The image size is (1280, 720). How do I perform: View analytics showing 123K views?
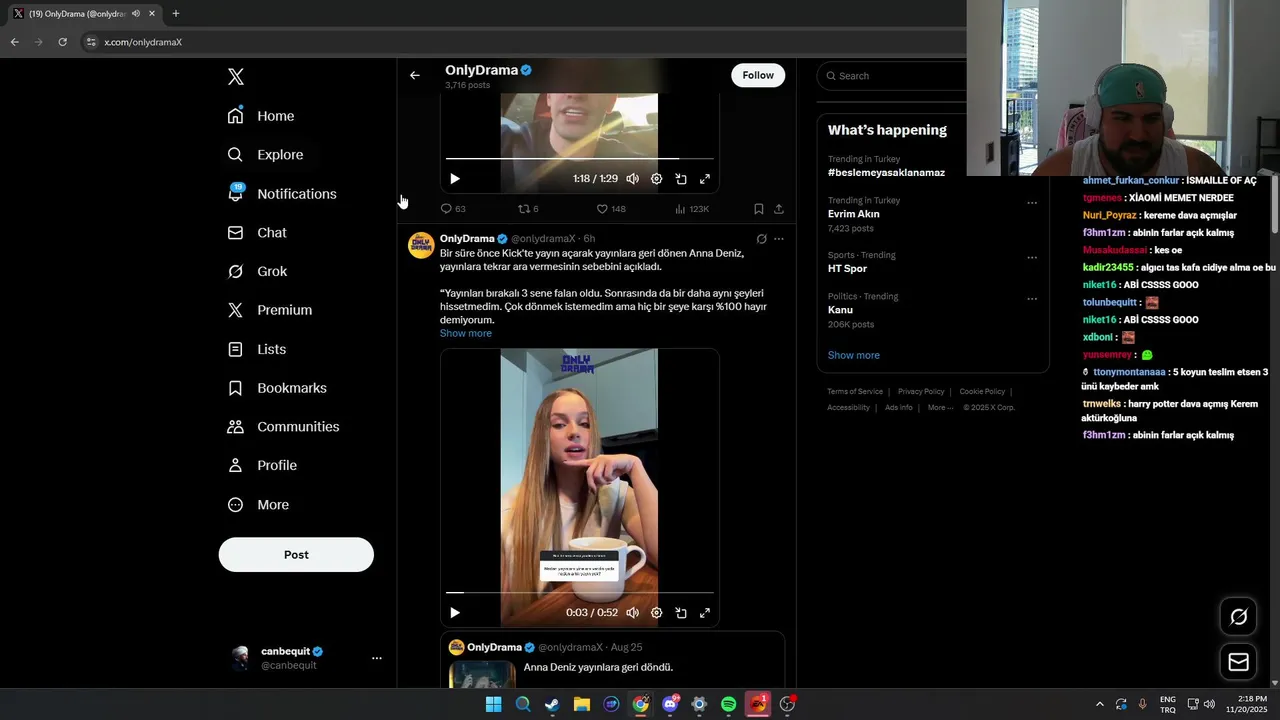click(692, 209)
